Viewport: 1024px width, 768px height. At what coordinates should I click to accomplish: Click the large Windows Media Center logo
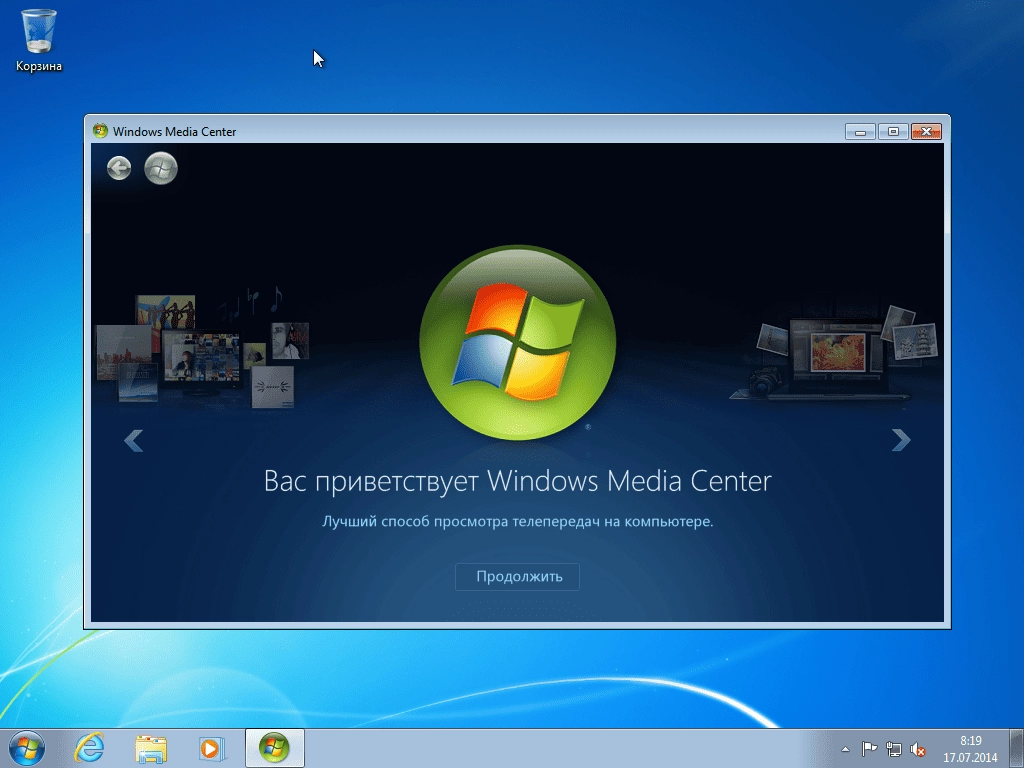tap(518, 342)
